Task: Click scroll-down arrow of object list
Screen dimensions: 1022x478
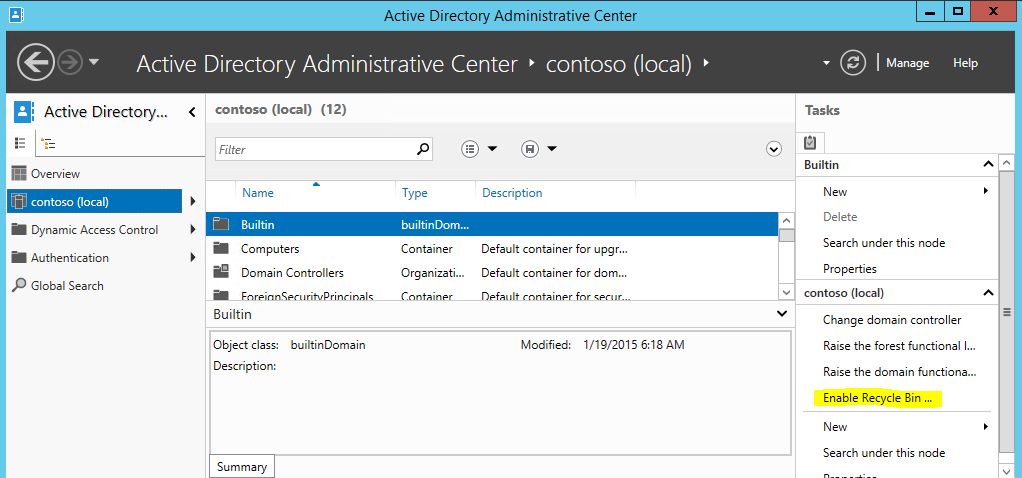Action: point(787,293)
